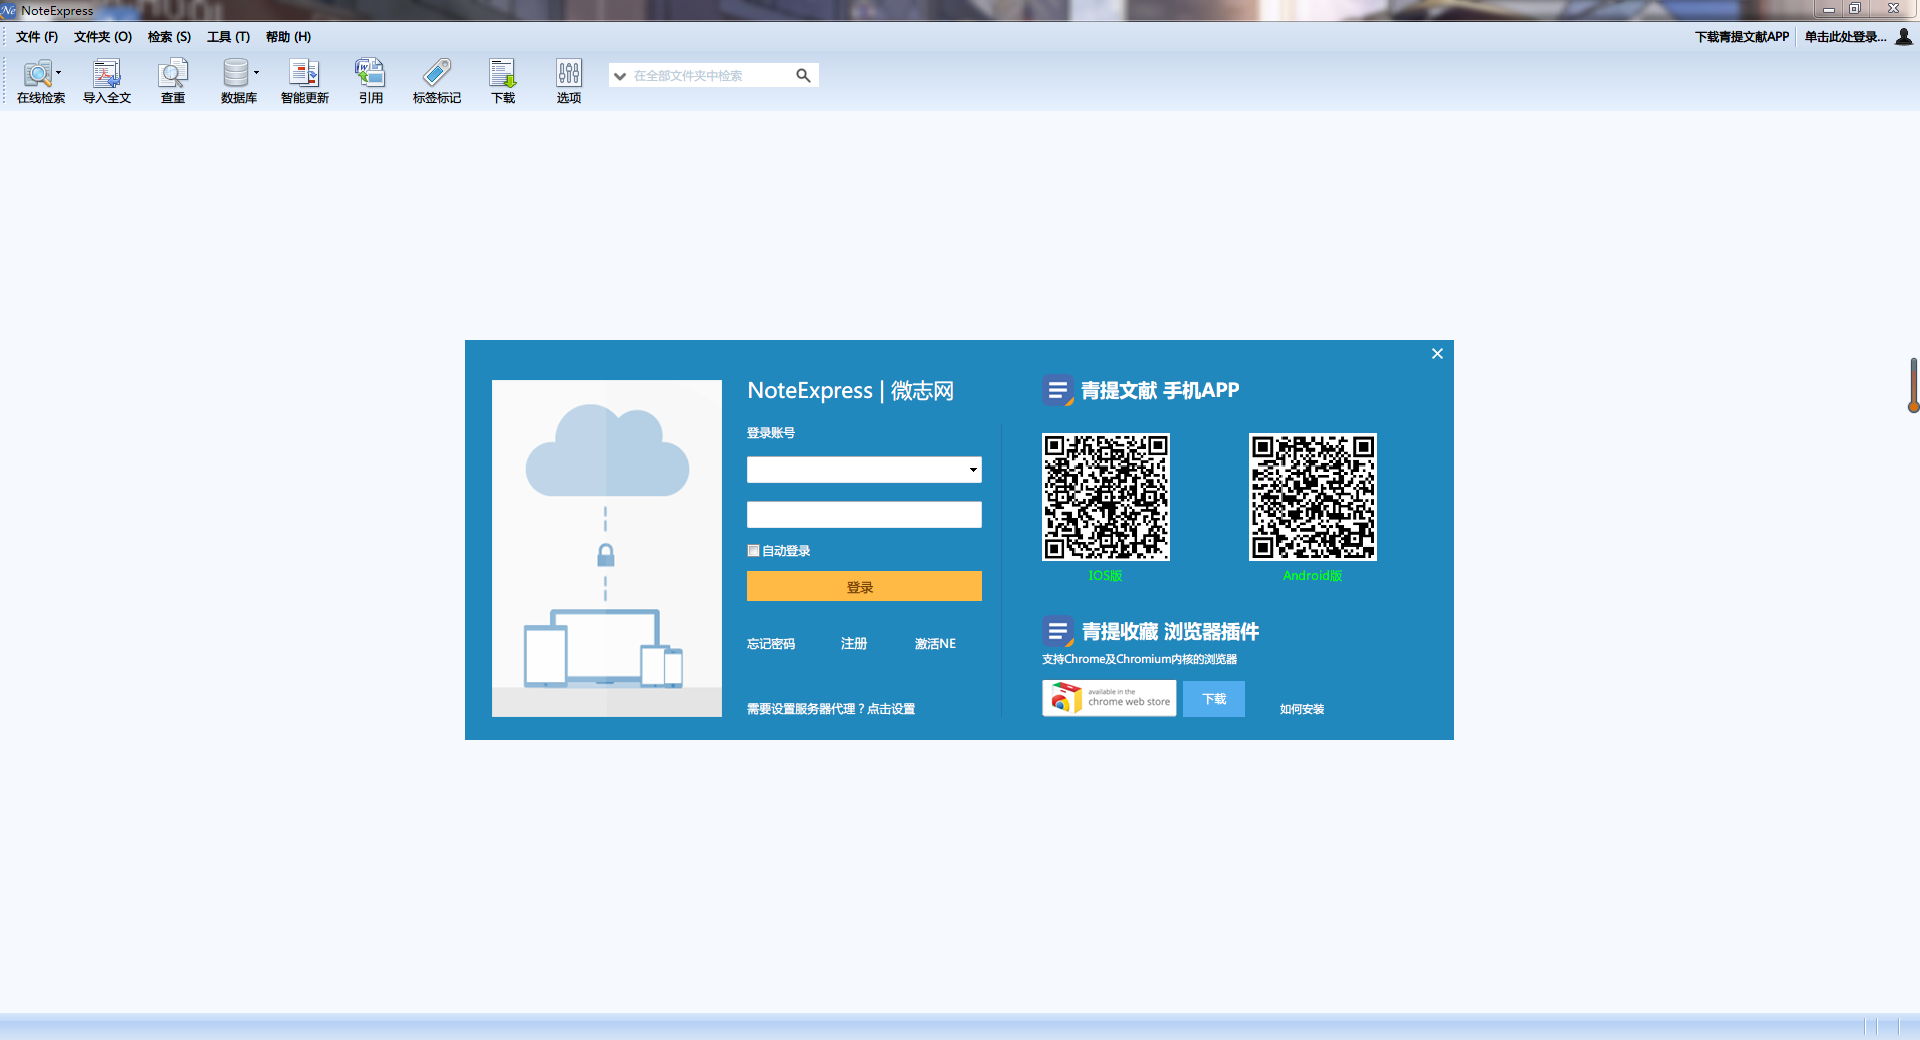Click the Android版 green label
This screenshot has height=1040, width=1920.
tap(1312, 576)
